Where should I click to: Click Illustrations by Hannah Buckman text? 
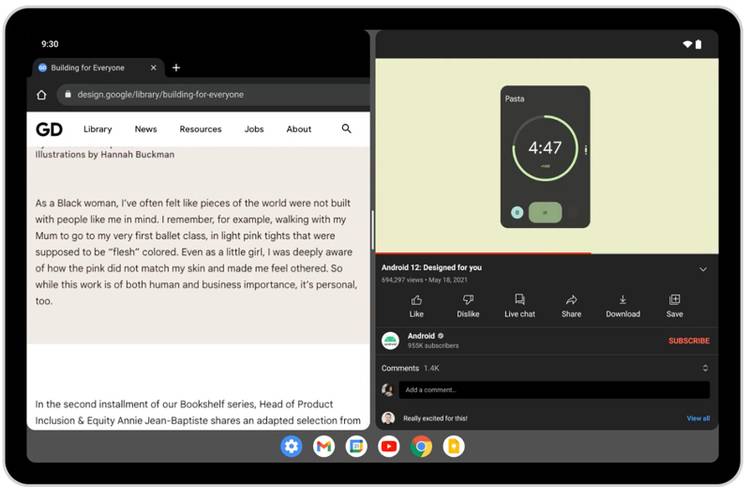pos(105,155)
